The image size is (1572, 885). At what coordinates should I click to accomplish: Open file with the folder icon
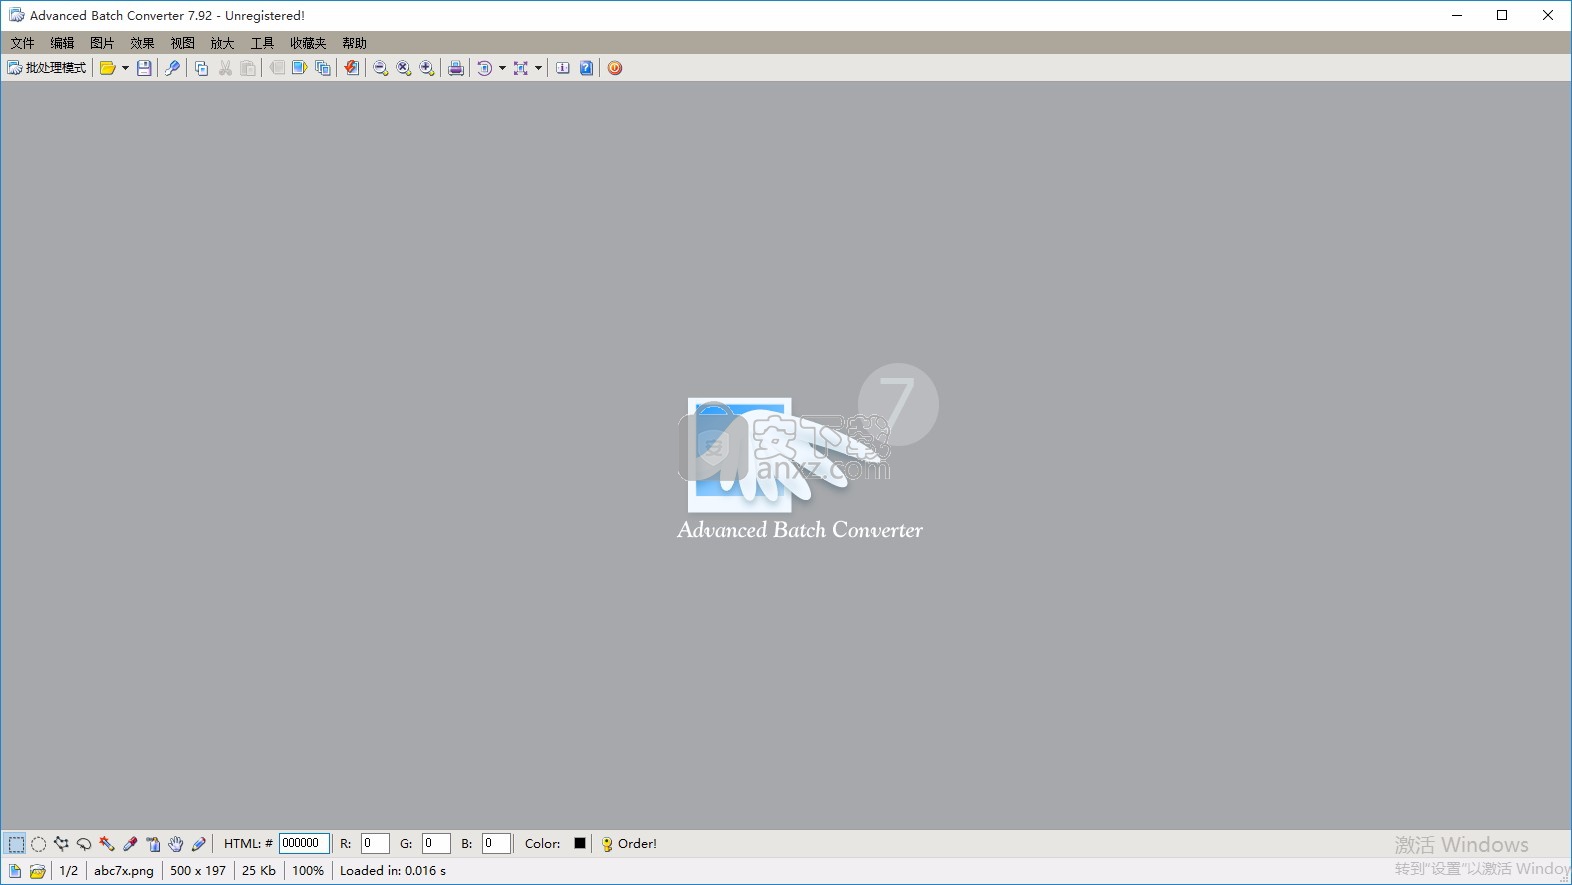(x=107, y=68)
